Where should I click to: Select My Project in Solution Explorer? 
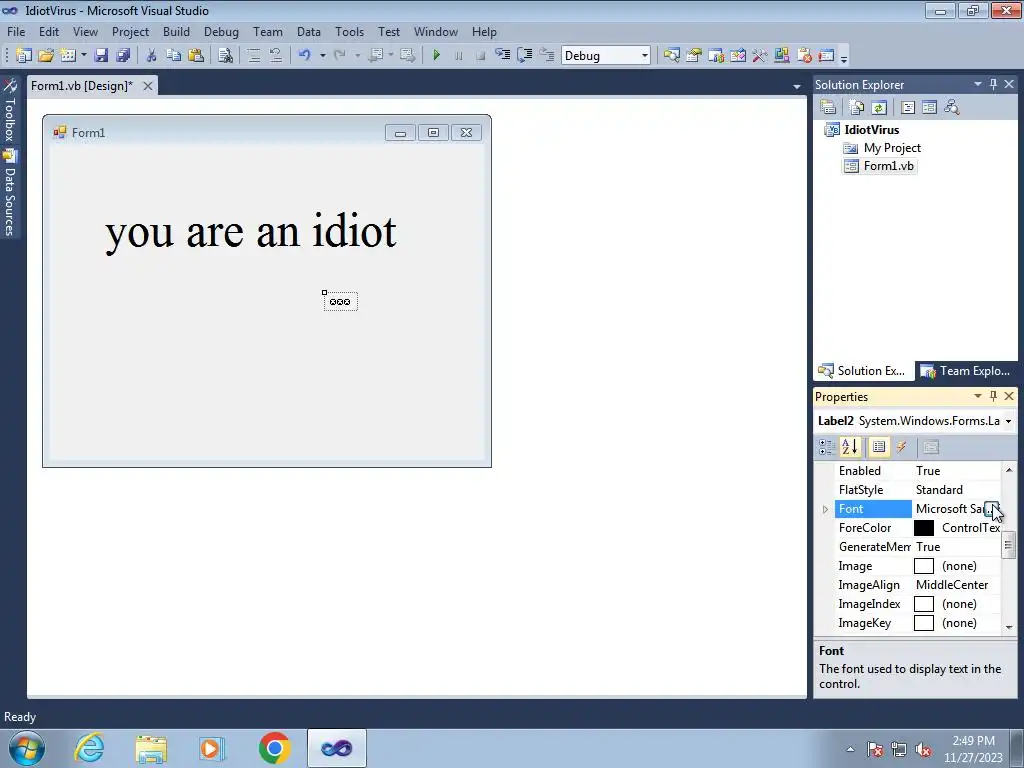892,148
